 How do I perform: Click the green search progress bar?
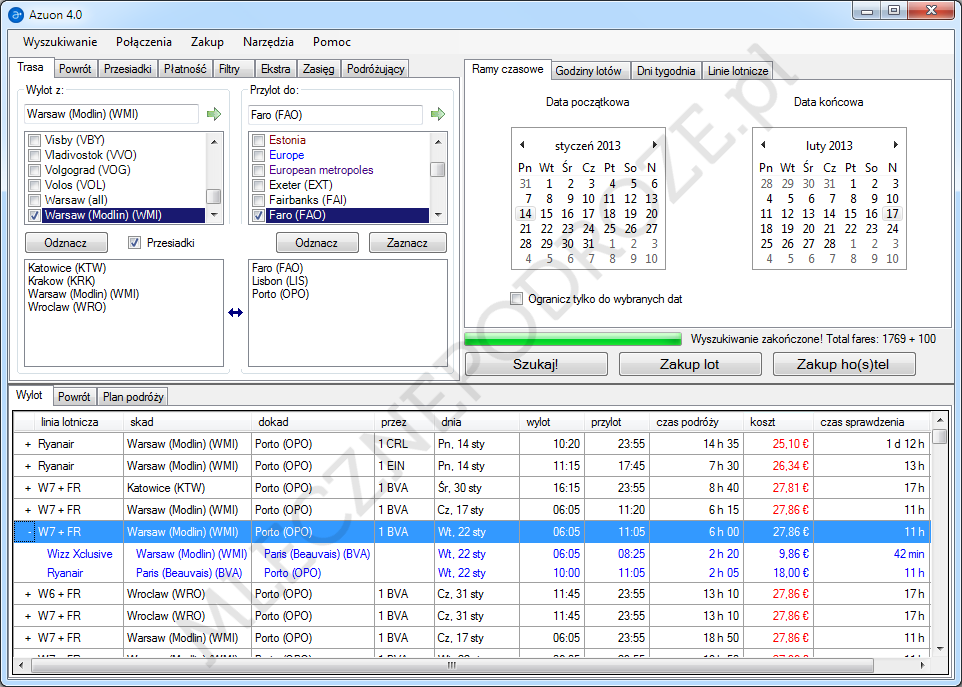(572, 339)
